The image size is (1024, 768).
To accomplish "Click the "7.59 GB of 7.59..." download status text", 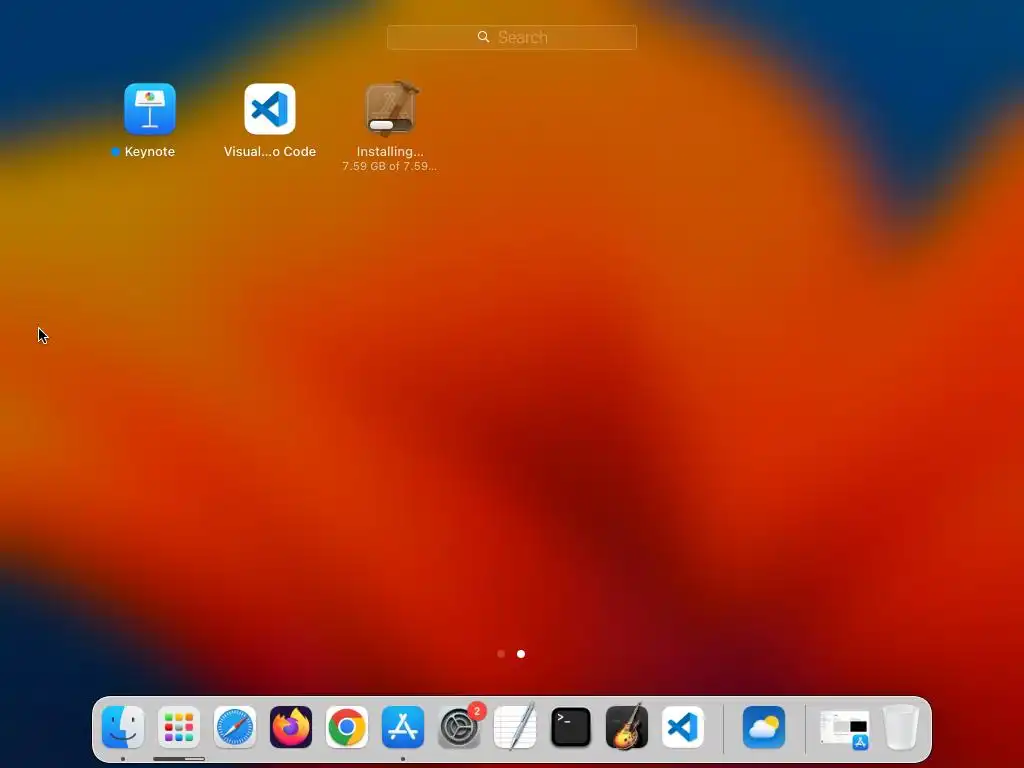I will coord(390,167).
